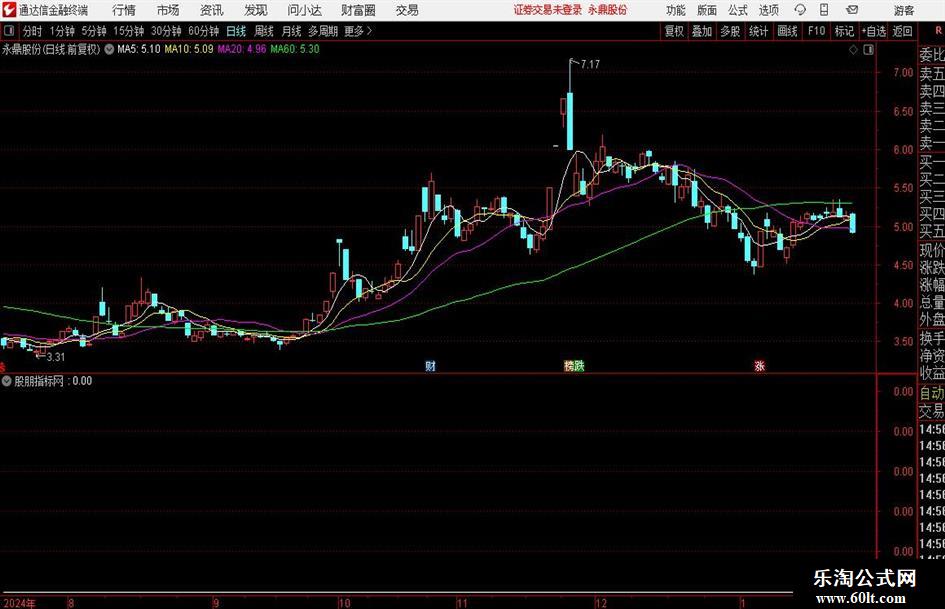Click the diamond icon at chart corner
This screenshot has width=945, height=609.
(x=853, y=50)
